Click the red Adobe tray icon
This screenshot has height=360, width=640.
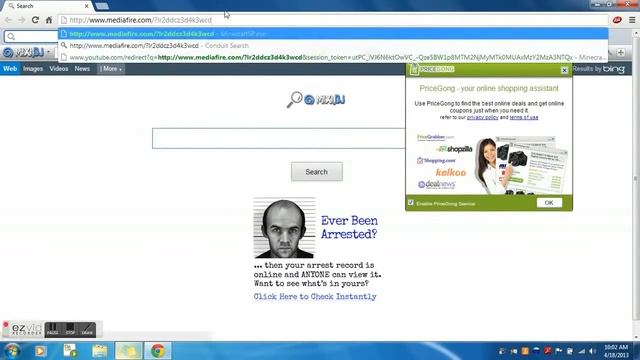pos(548,351)
